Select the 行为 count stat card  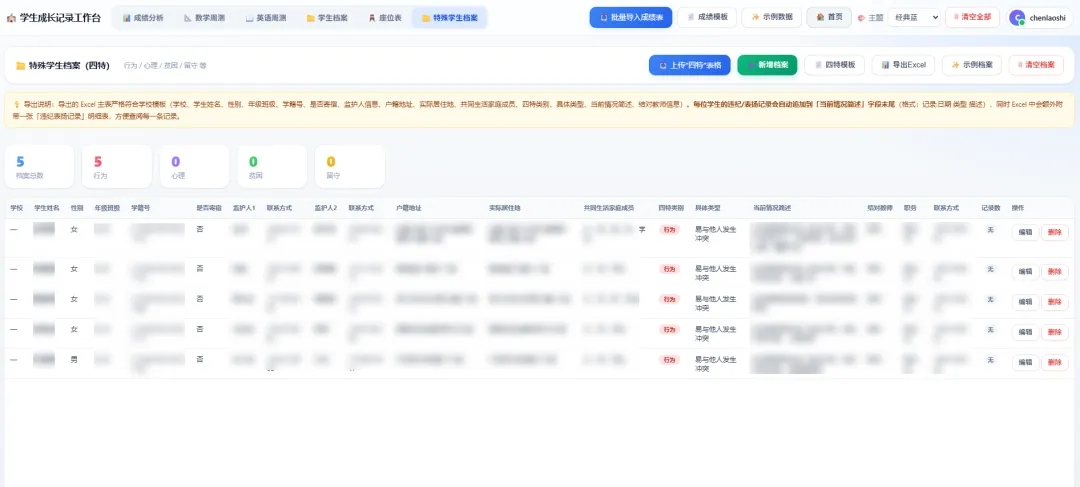(x=117, y=167)
